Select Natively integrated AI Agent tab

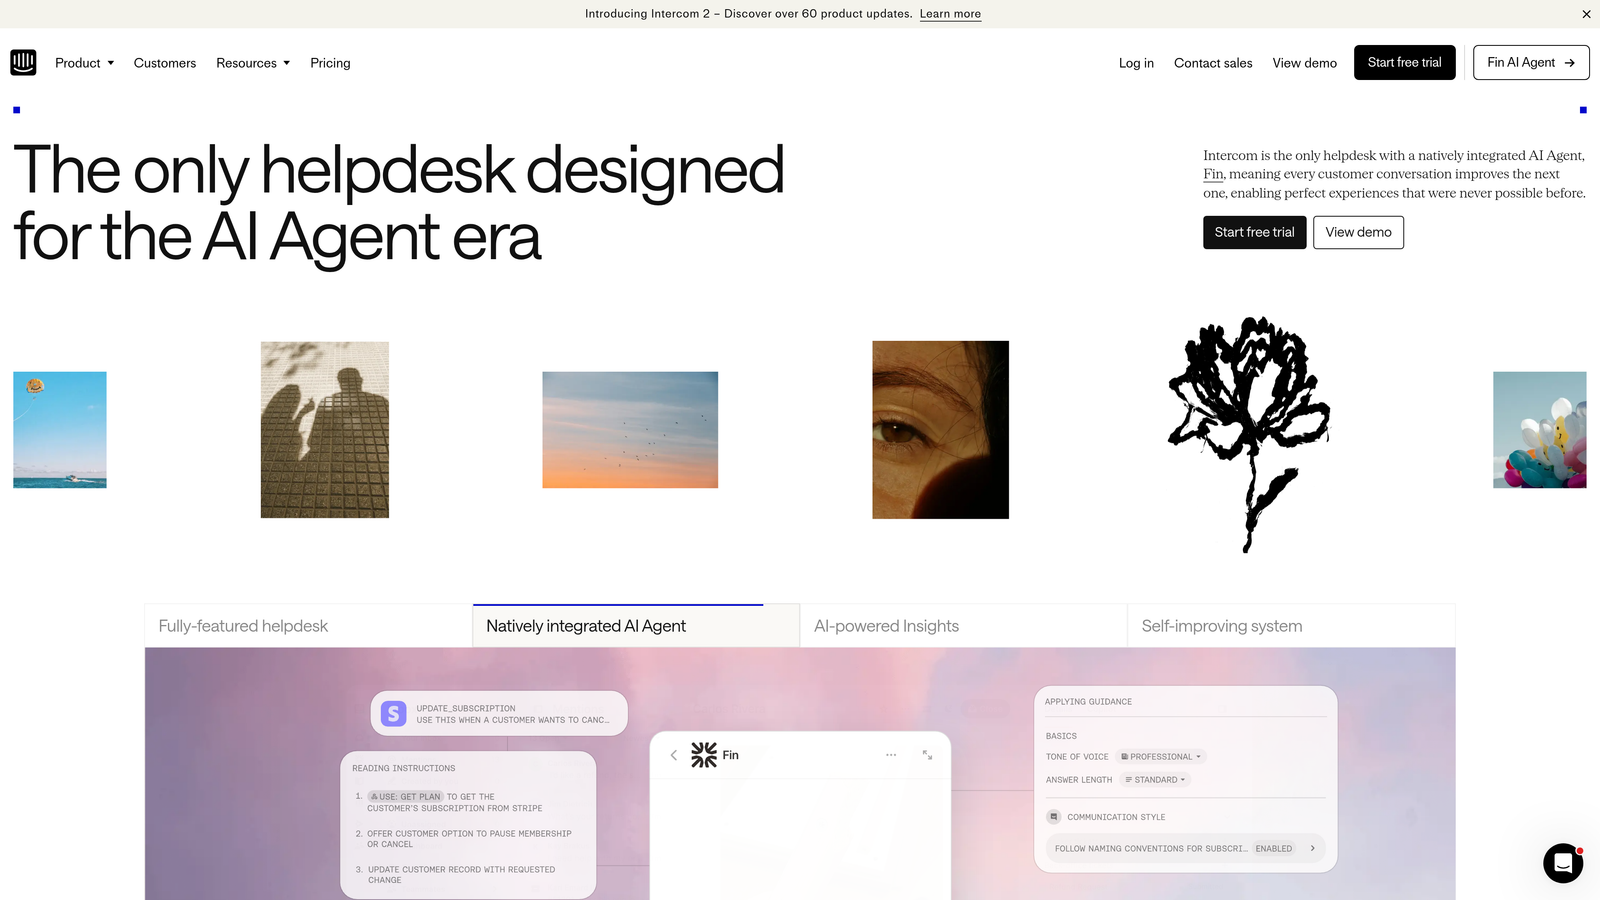pyautogui.click(x=636, y=626)
